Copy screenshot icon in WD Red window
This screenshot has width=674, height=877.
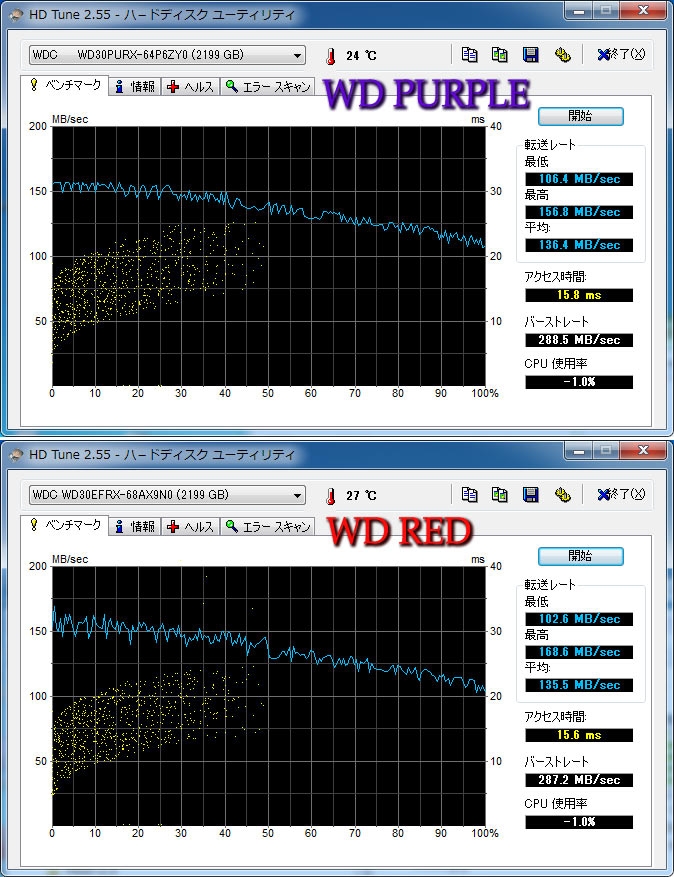[499, 494]
